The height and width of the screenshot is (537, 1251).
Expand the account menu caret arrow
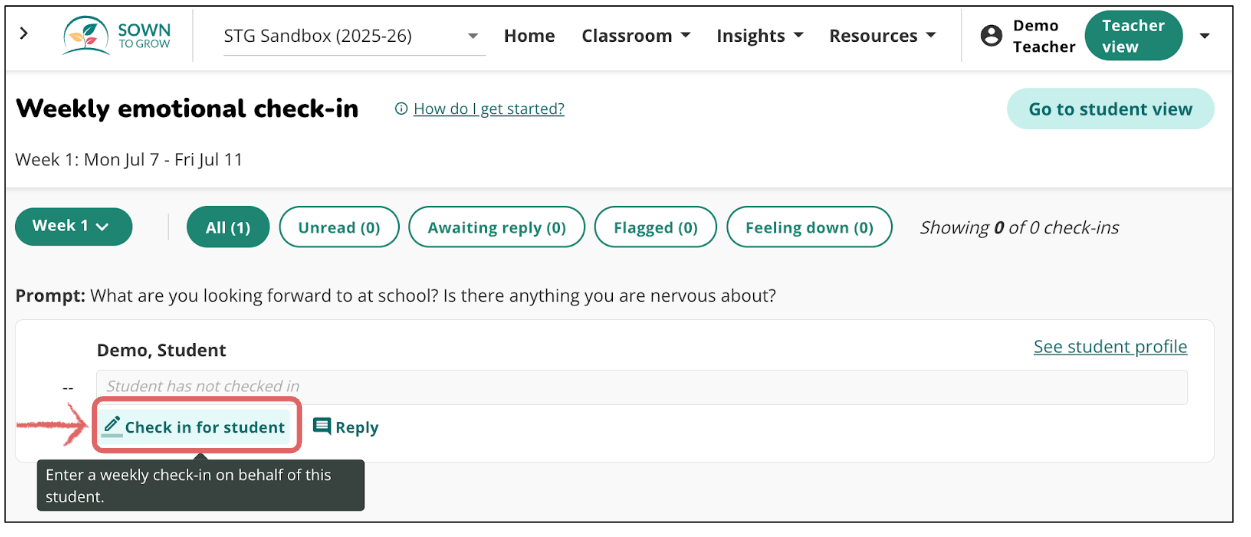coord(1204,36)
